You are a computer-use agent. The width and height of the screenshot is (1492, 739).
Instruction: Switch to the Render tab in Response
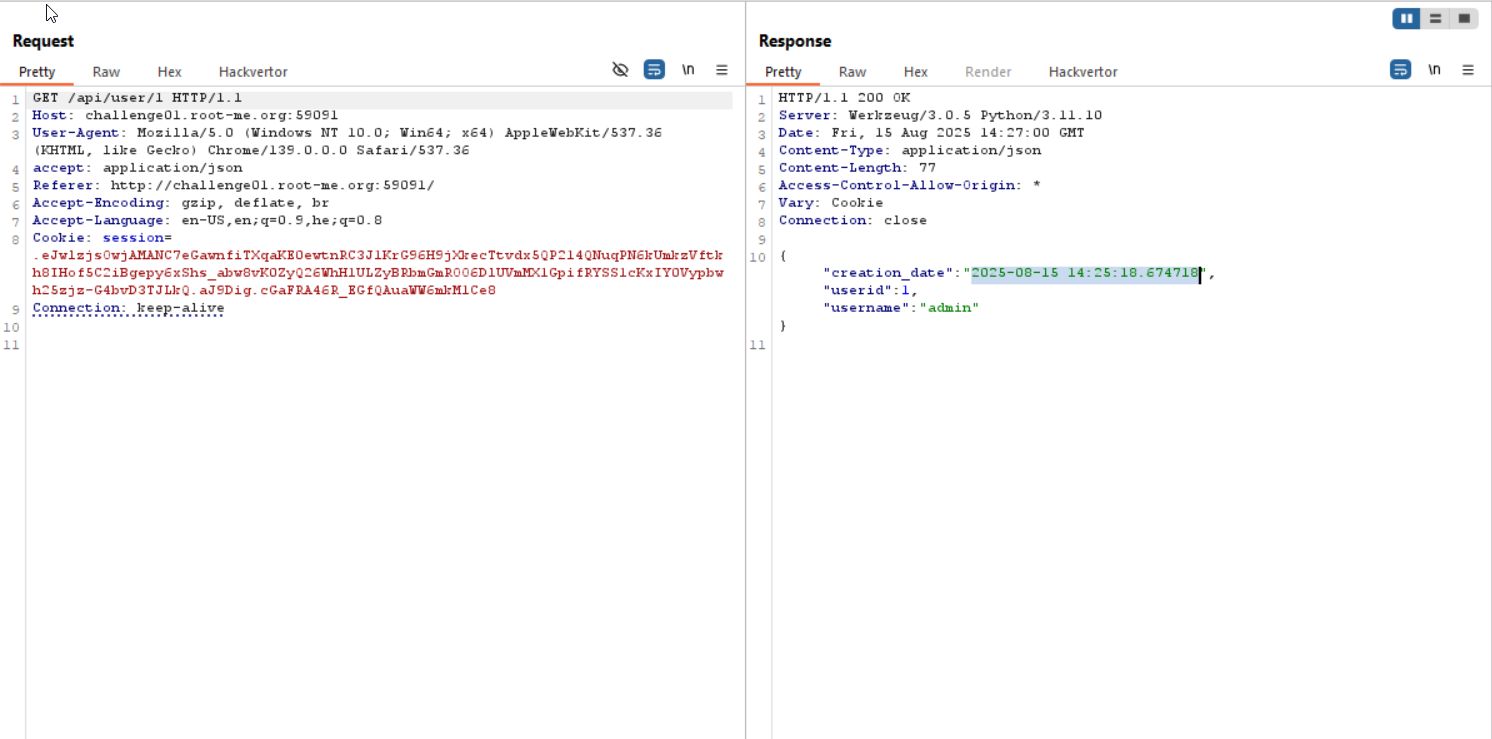[988, 72]
